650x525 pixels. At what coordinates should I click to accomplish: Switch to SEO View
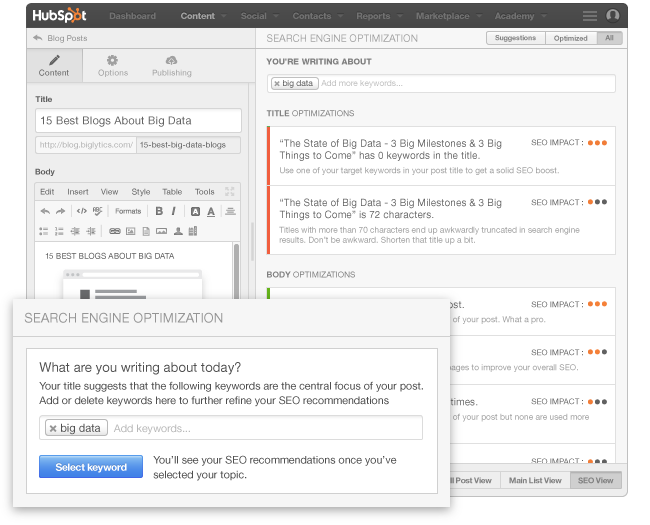pos(595,480)
